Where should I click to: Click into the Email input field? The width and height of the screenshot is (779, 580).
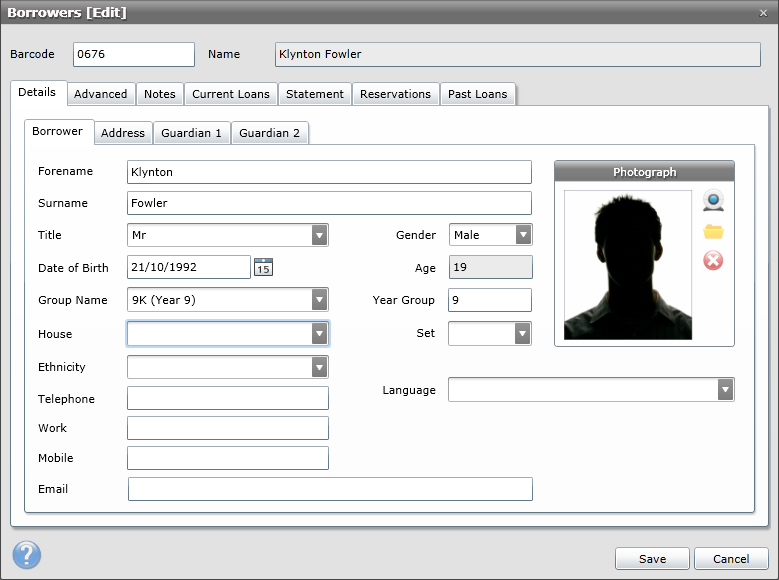330,489
